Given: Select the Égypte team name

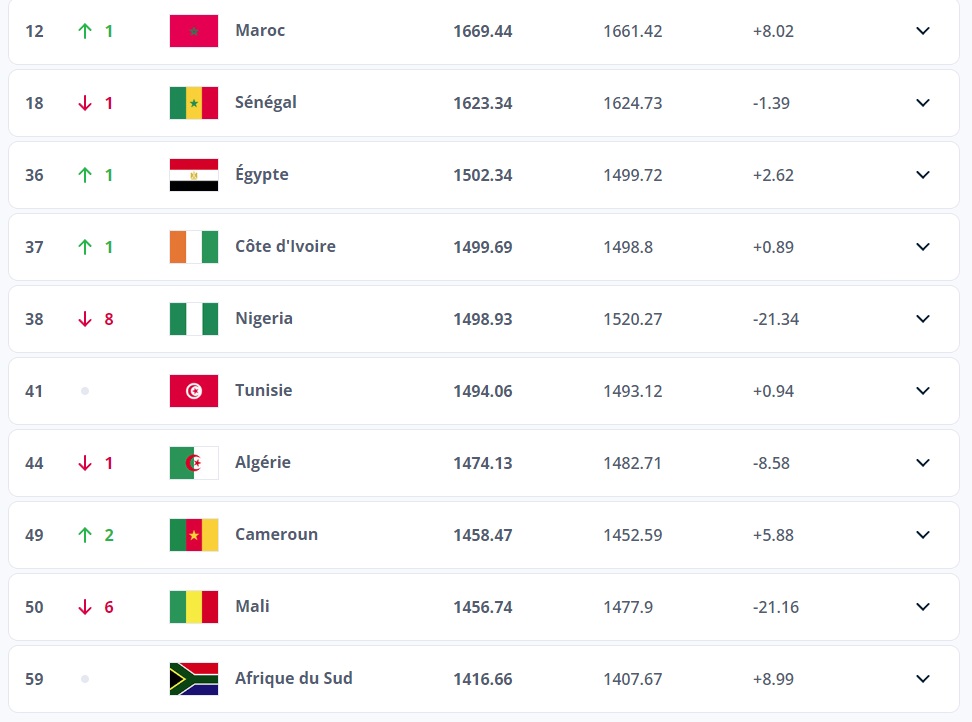Looking at the screenshot, I should 262,174.
